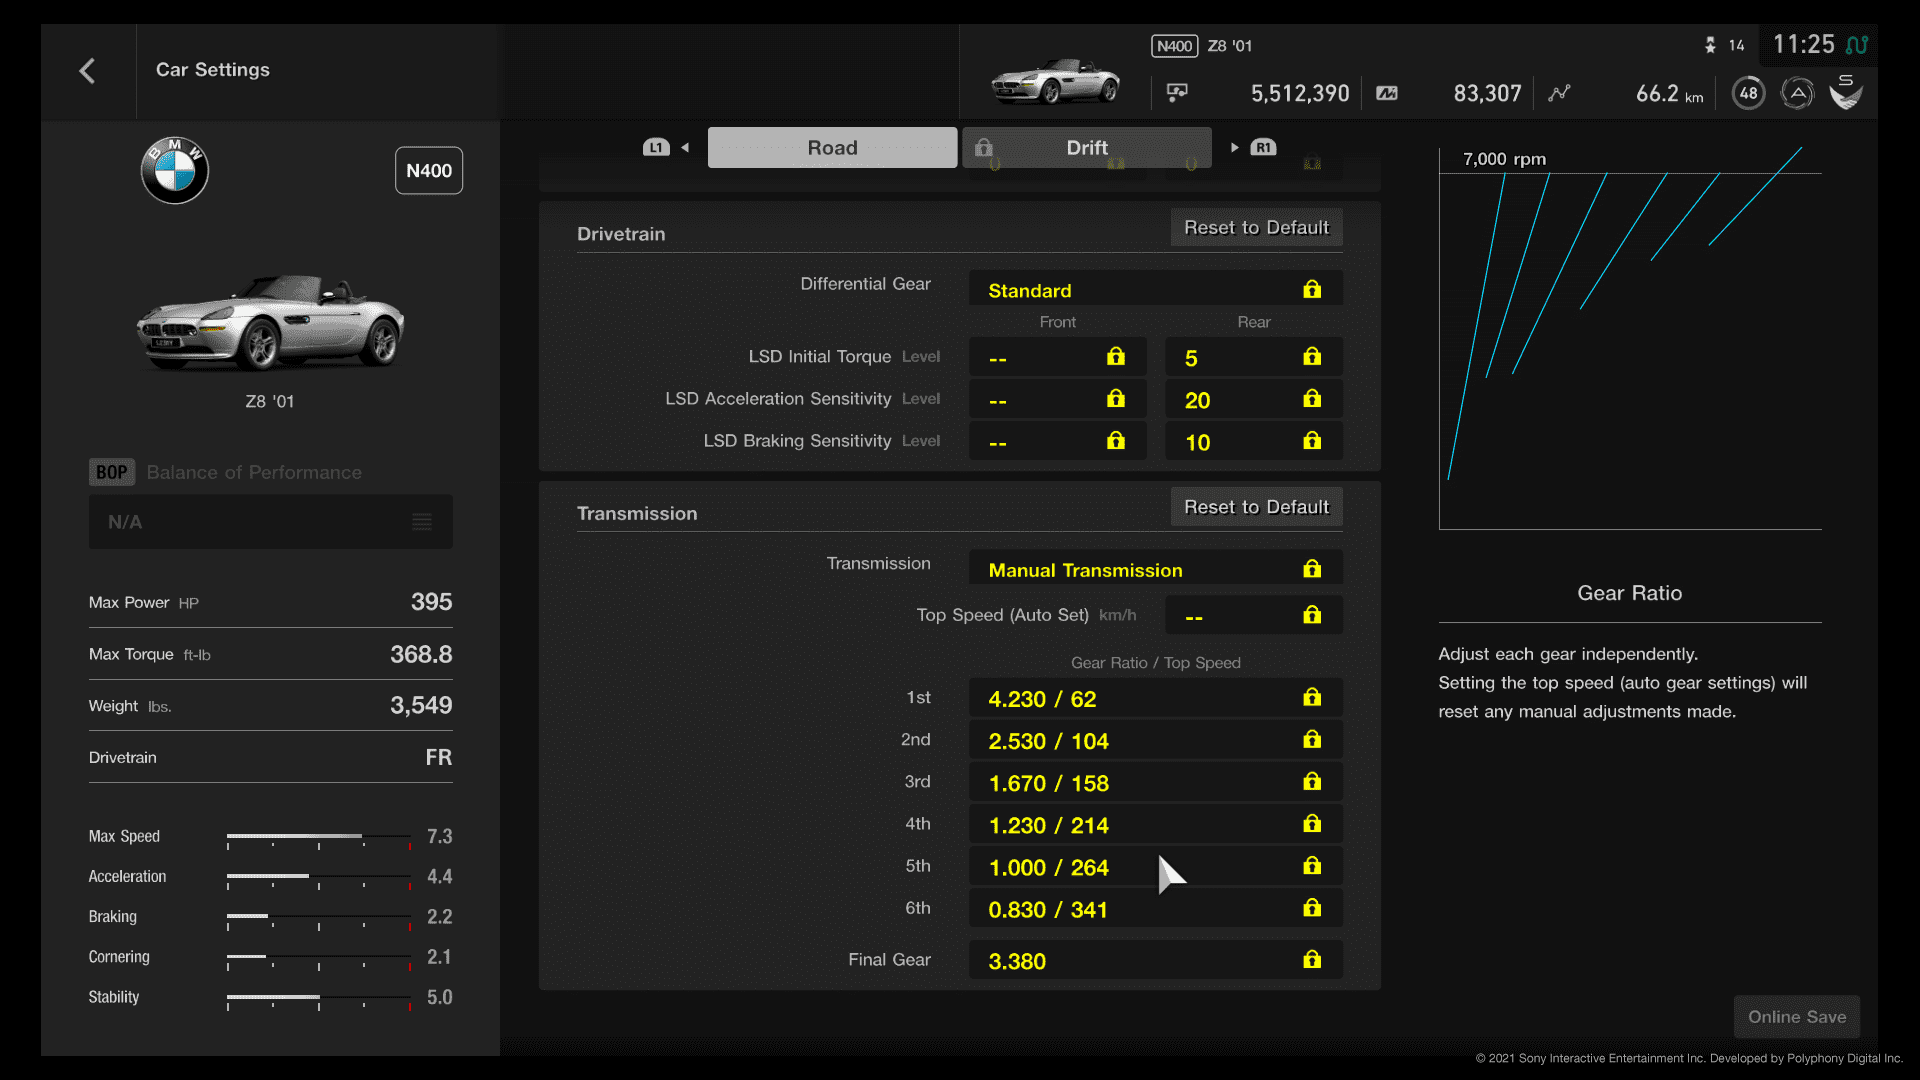Click the collector level 48 circle icon
The image size is (1920, 1080).
(1748, 93)
